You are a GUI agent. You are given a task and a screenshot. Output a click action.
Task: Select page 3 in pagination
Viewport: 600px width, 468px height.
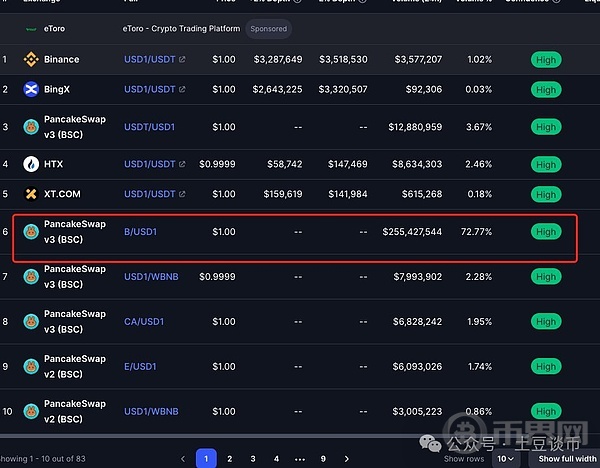tap(253, 458)
